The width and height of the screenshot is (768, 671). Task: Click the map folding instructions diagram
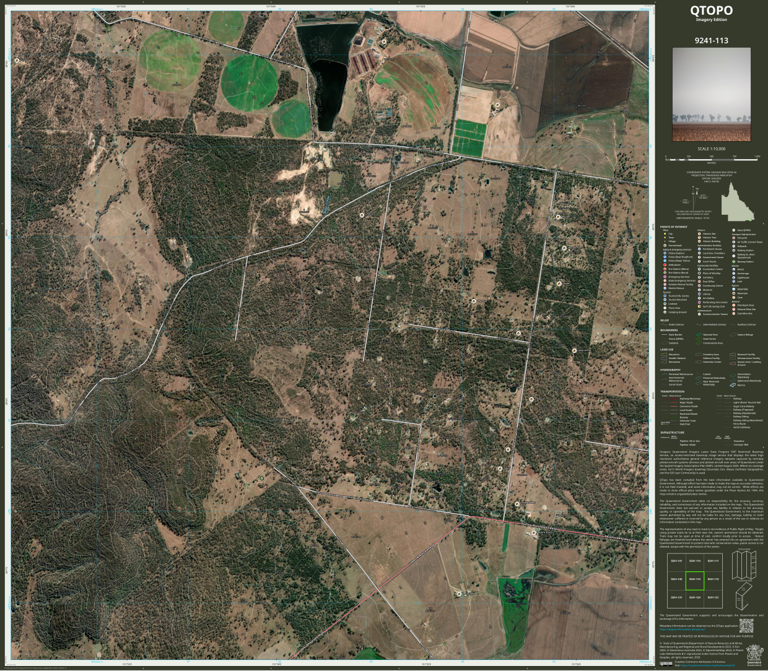[x=745, y=579]
